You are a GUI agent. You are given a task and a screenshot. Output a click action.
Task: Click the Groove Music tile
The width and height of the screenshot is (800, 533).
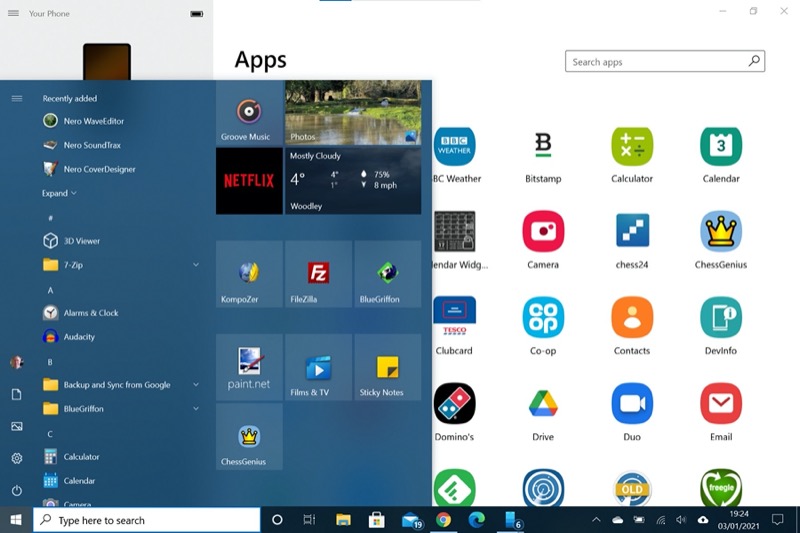click(249, 113)
